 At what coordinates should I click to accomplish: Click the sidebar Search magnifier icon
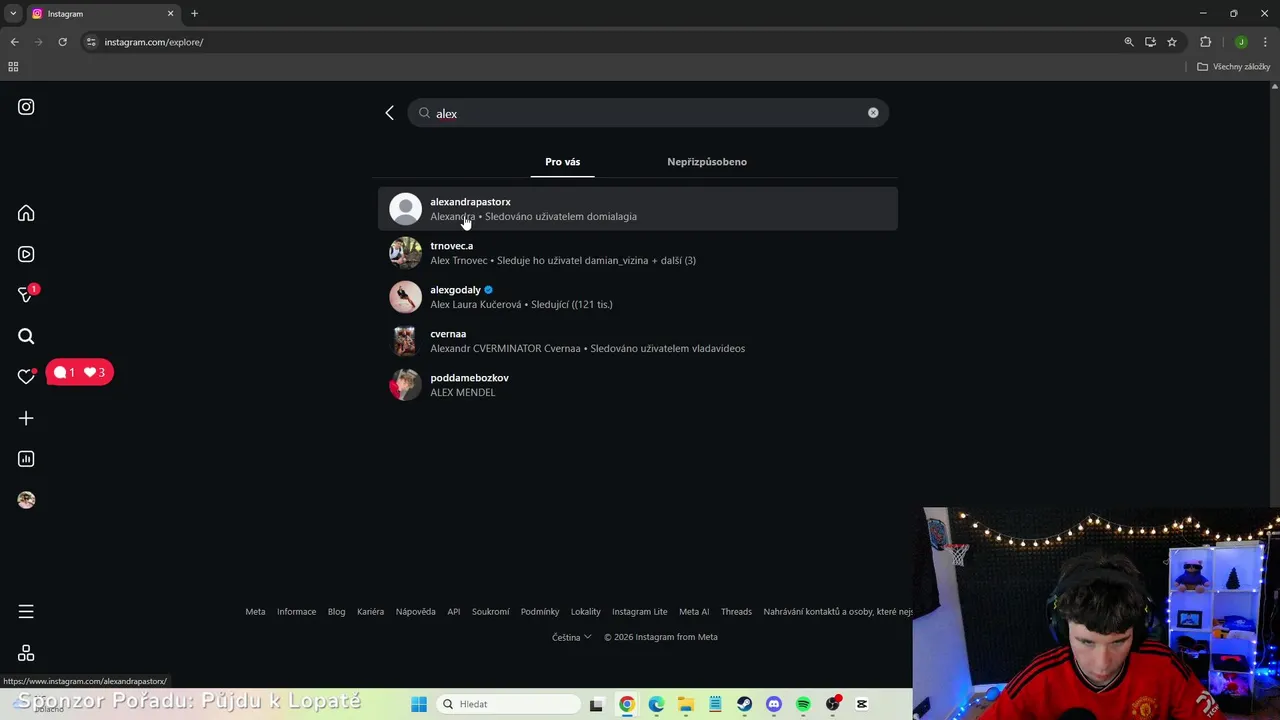26,336
